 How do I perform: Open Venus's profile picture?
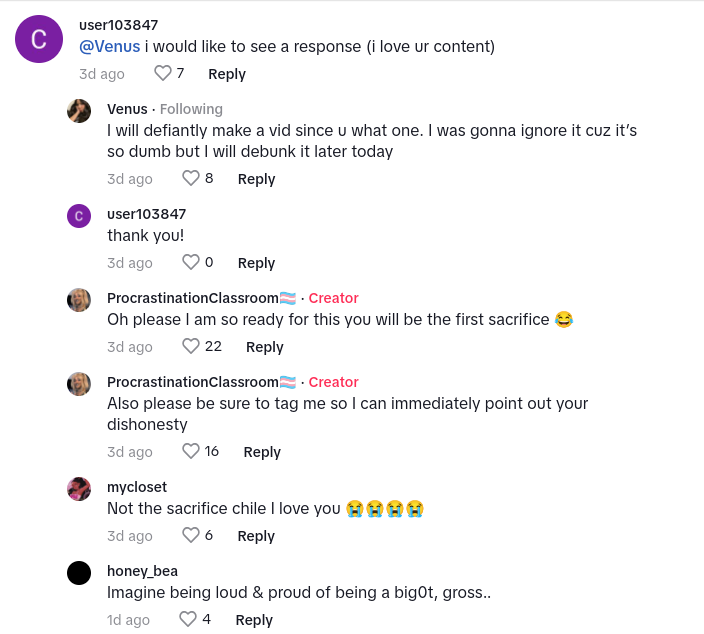click(79, 111)
